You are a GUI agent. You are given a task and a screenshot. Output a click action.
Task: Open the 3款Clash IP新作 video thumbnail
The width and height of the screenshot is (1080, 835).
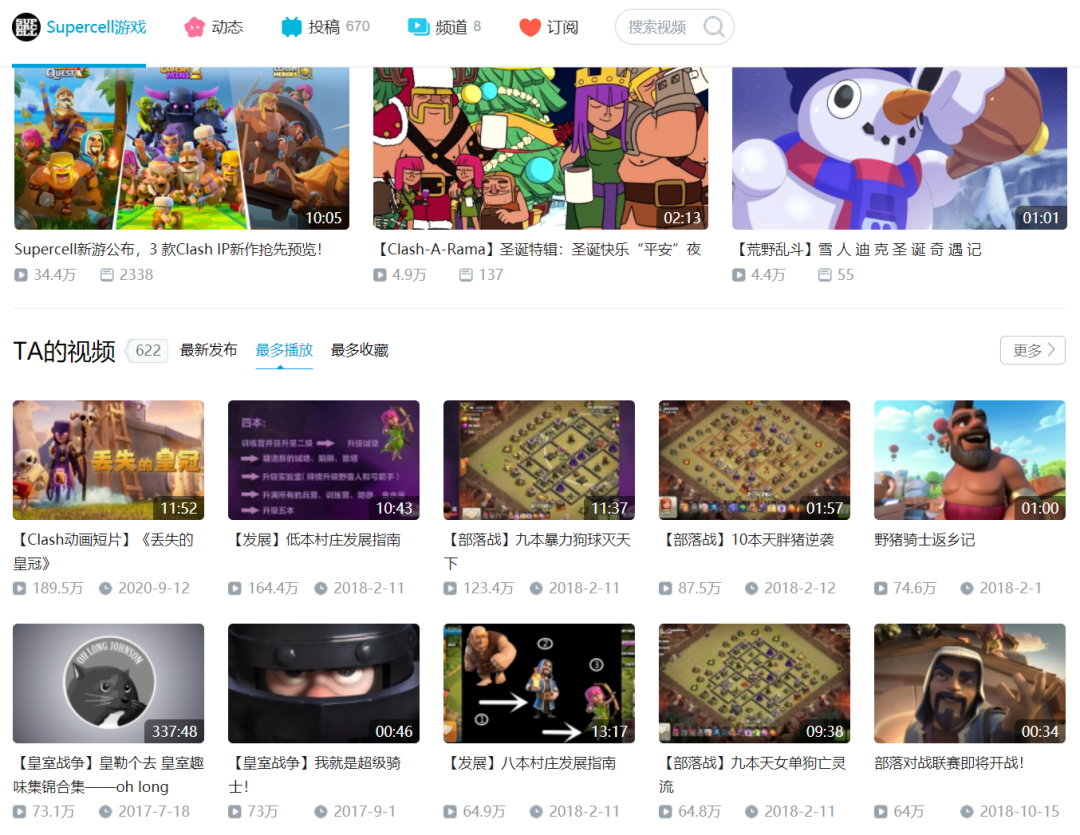pos(182,148)
